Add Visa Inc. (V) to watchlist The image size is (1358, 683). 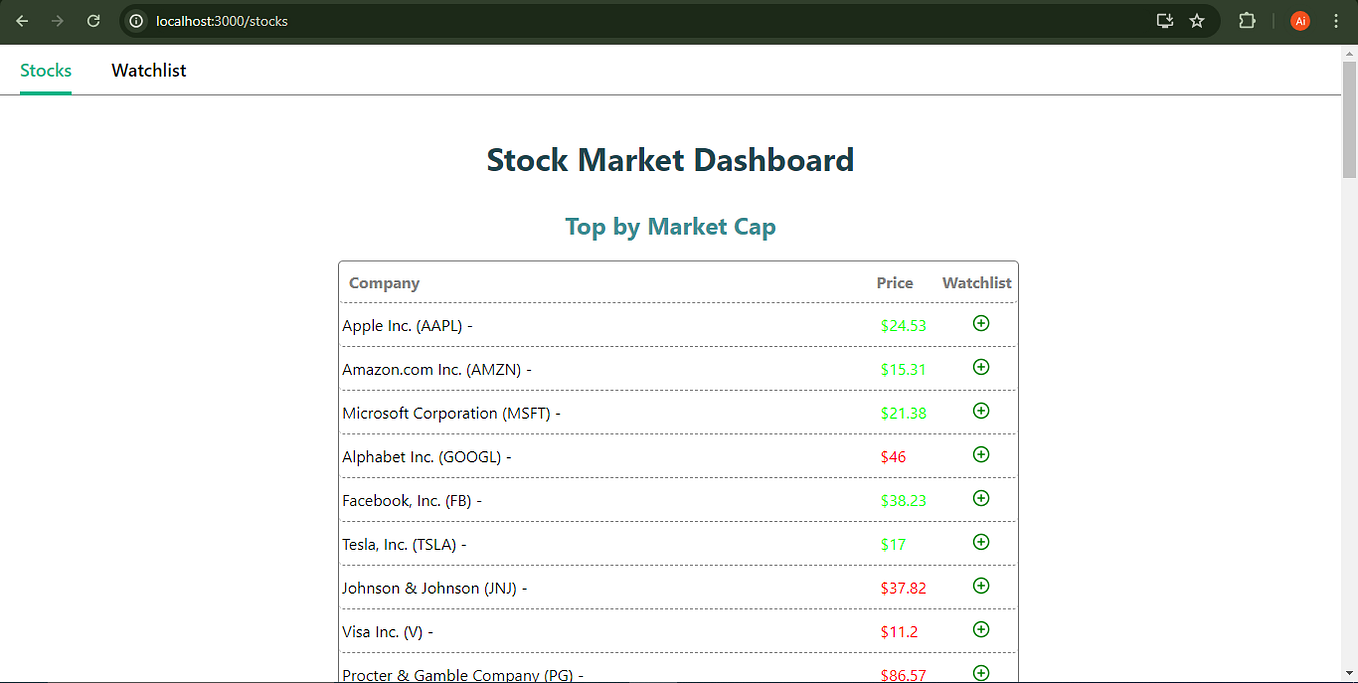[981, 629]
